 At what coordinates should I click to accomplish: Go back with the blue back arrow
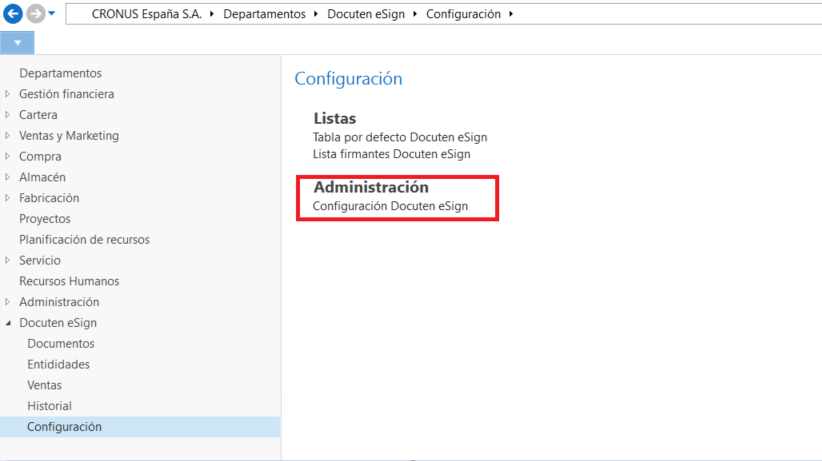click(13, 14)
